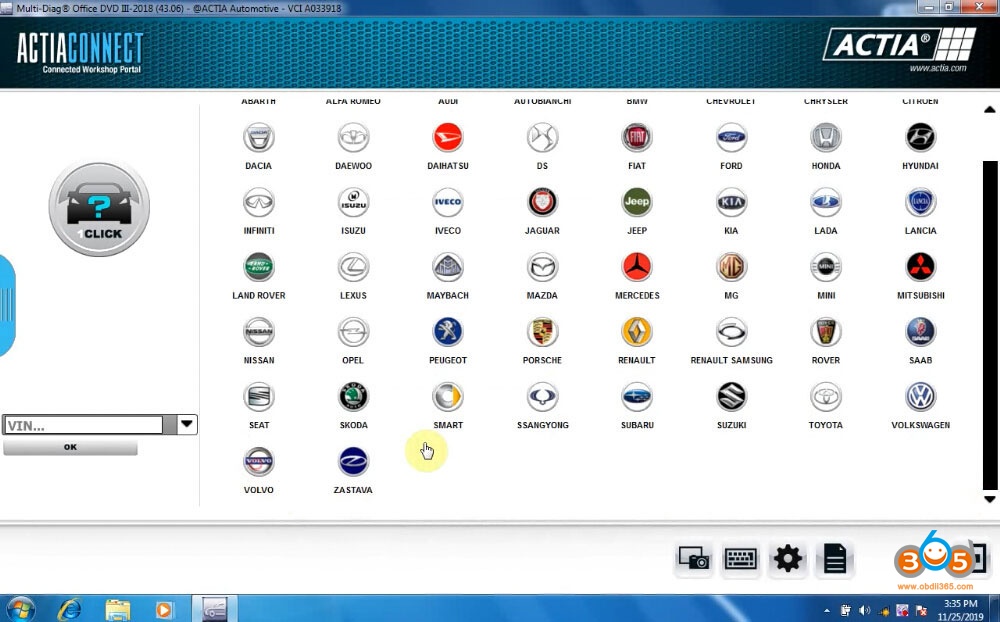
Task: Pick the Opel brand logo
Action: tap(353, 332)
